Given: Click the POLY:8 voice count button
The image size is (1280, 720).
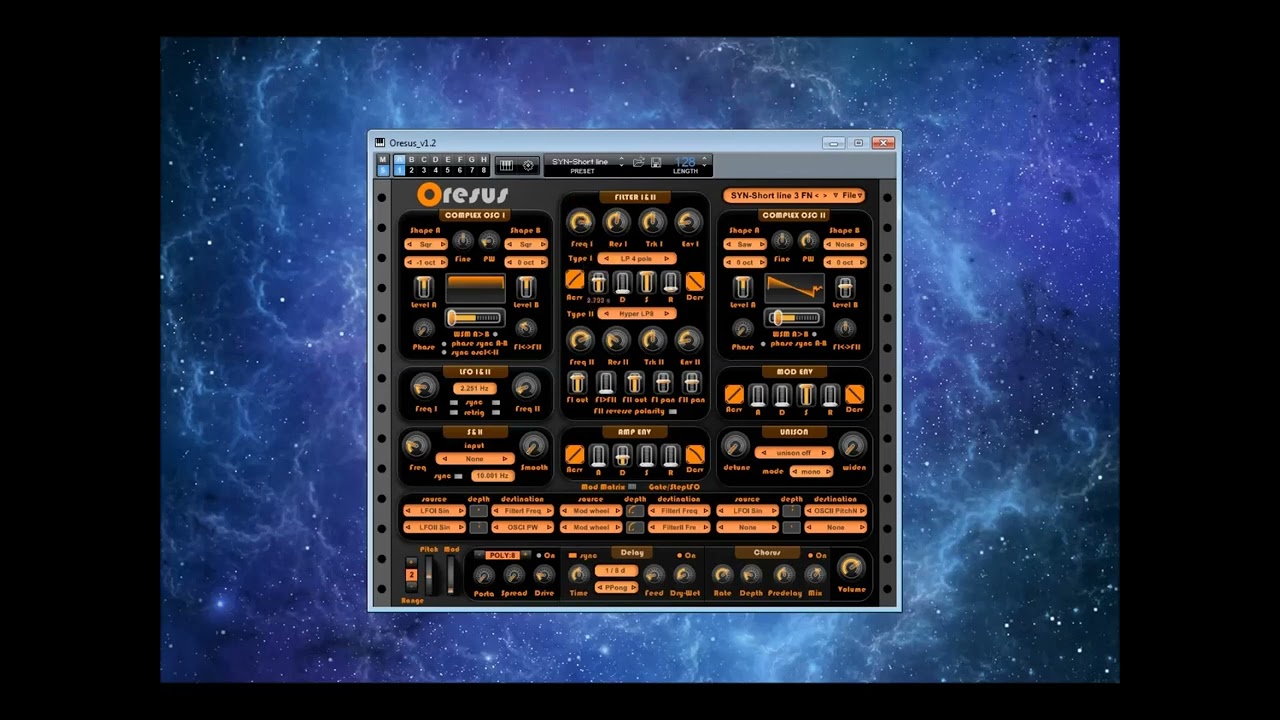Looking at the screenshot, I should [503, 555].
